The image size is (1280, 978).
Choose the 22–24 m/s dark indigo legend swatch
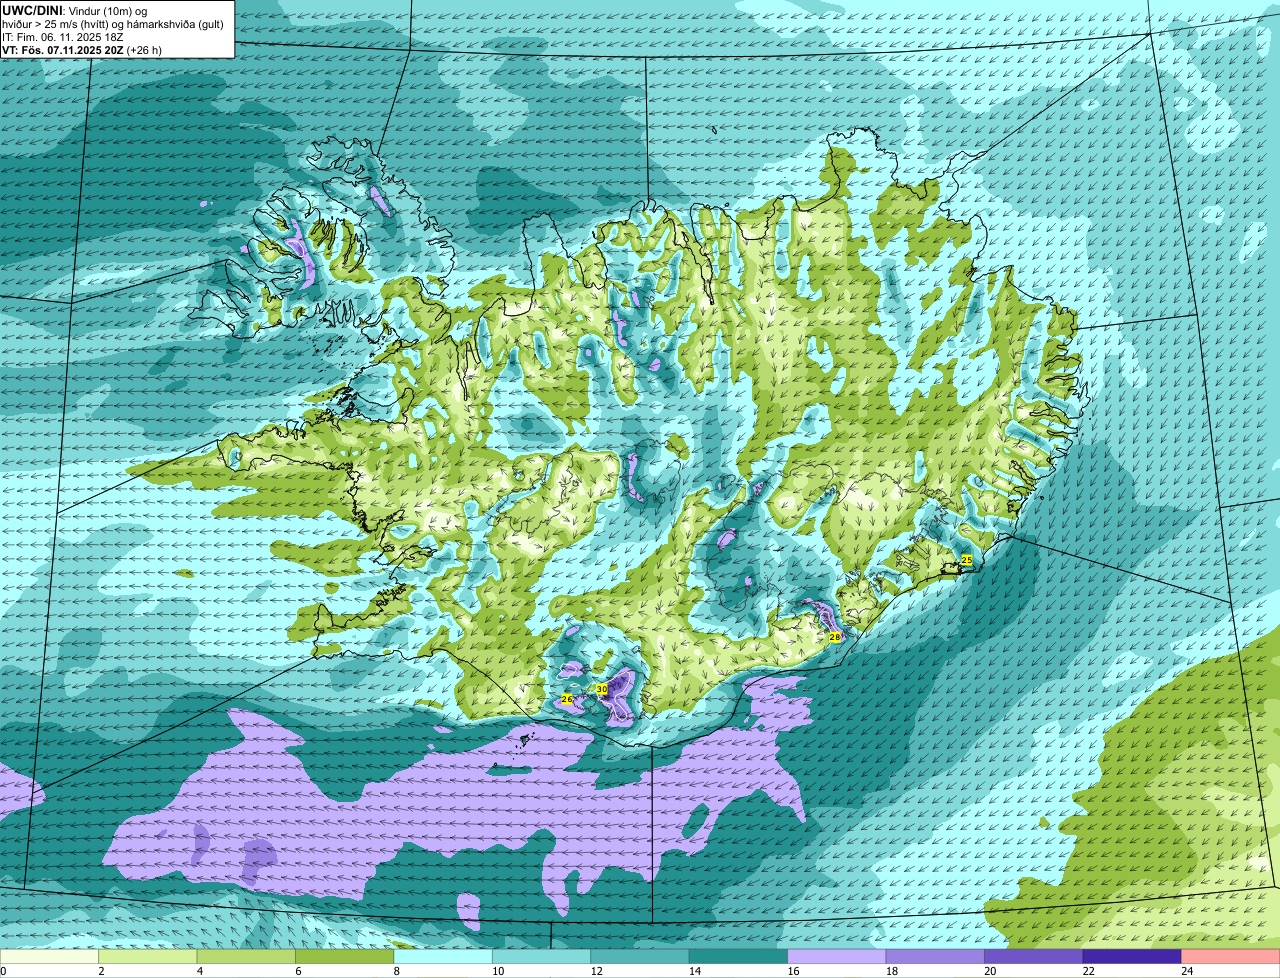[1131, 957]
